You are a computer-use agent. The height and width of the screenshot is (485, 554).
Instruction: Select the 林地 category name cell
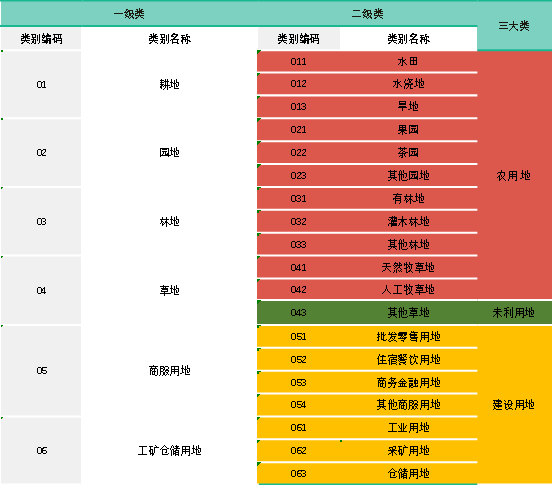[169, 221]
